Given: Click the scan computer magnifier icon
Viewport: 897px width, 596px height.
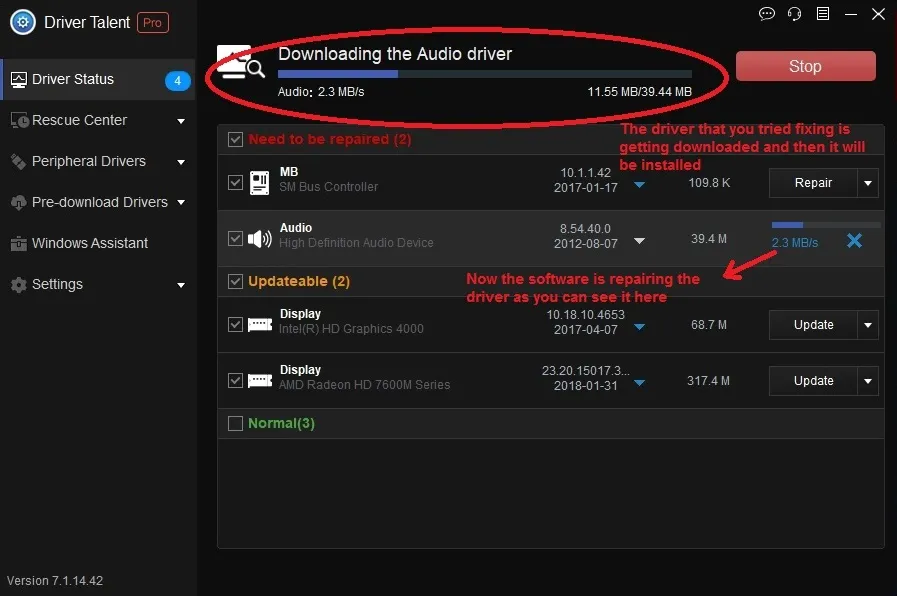Looking at the screenshot, I should [x=240, y=62].
